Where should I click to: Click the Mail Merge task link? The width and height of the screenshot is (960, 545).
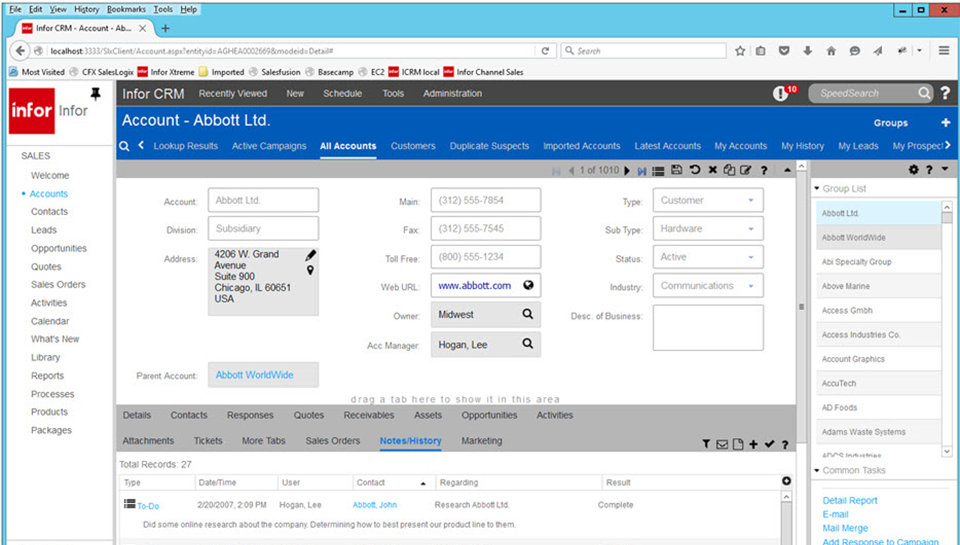[x=845, y=528]
